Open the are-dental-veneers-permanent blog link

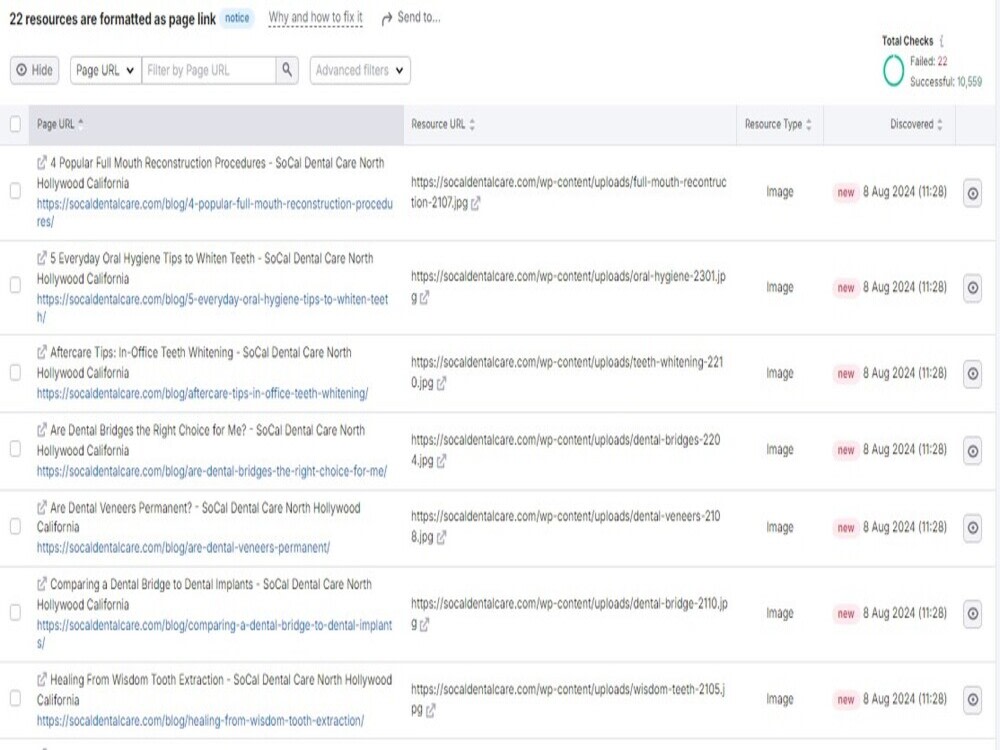pos(183,547)
